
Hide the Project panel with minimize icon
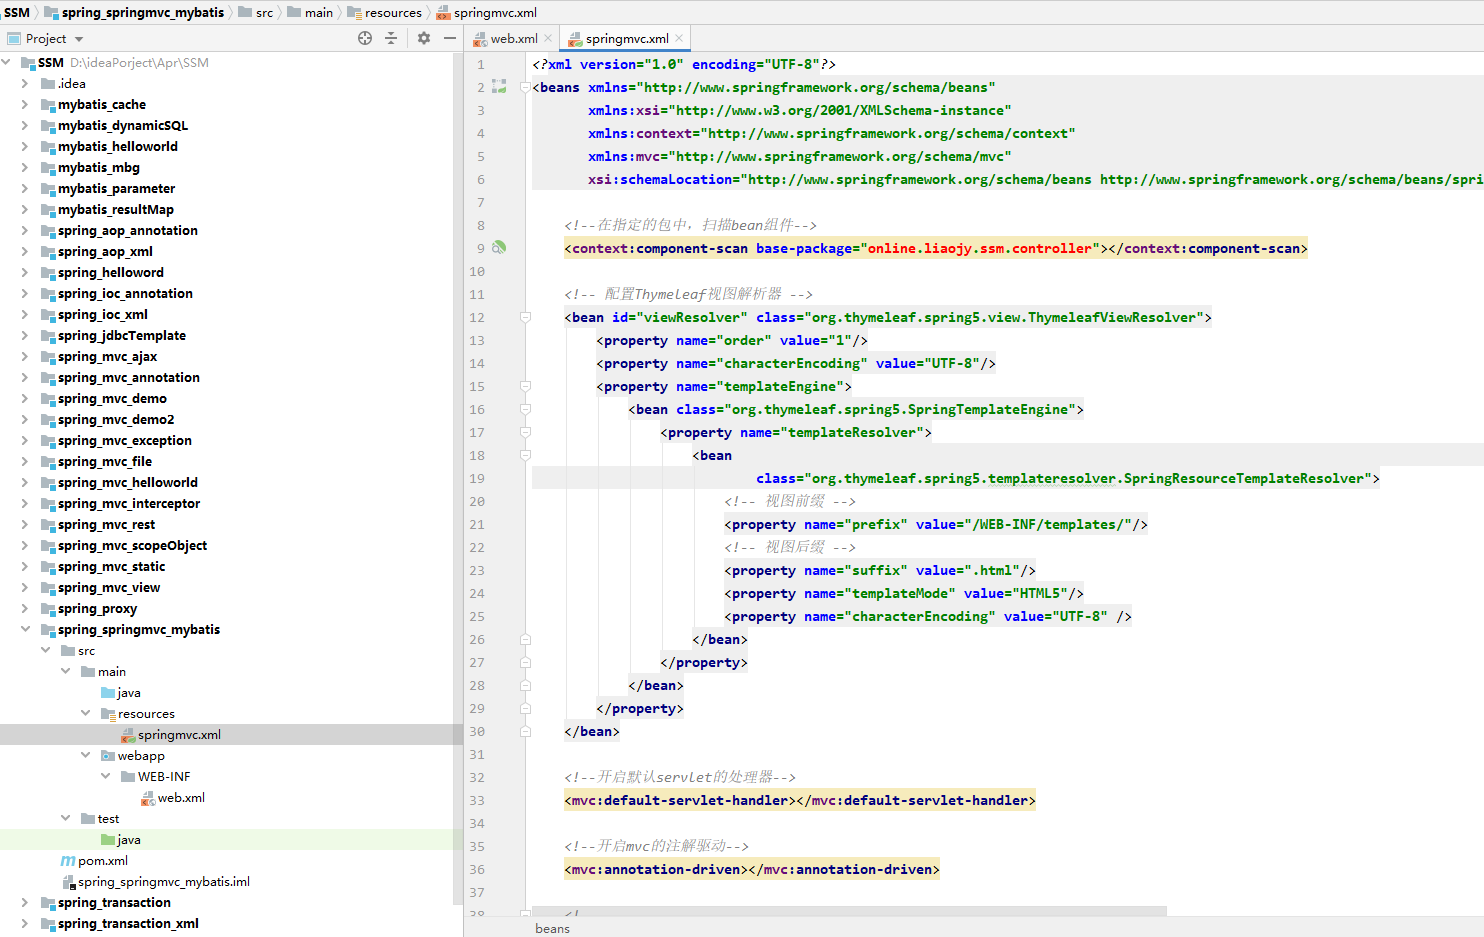pyautogui.click(x=450, y=38)
